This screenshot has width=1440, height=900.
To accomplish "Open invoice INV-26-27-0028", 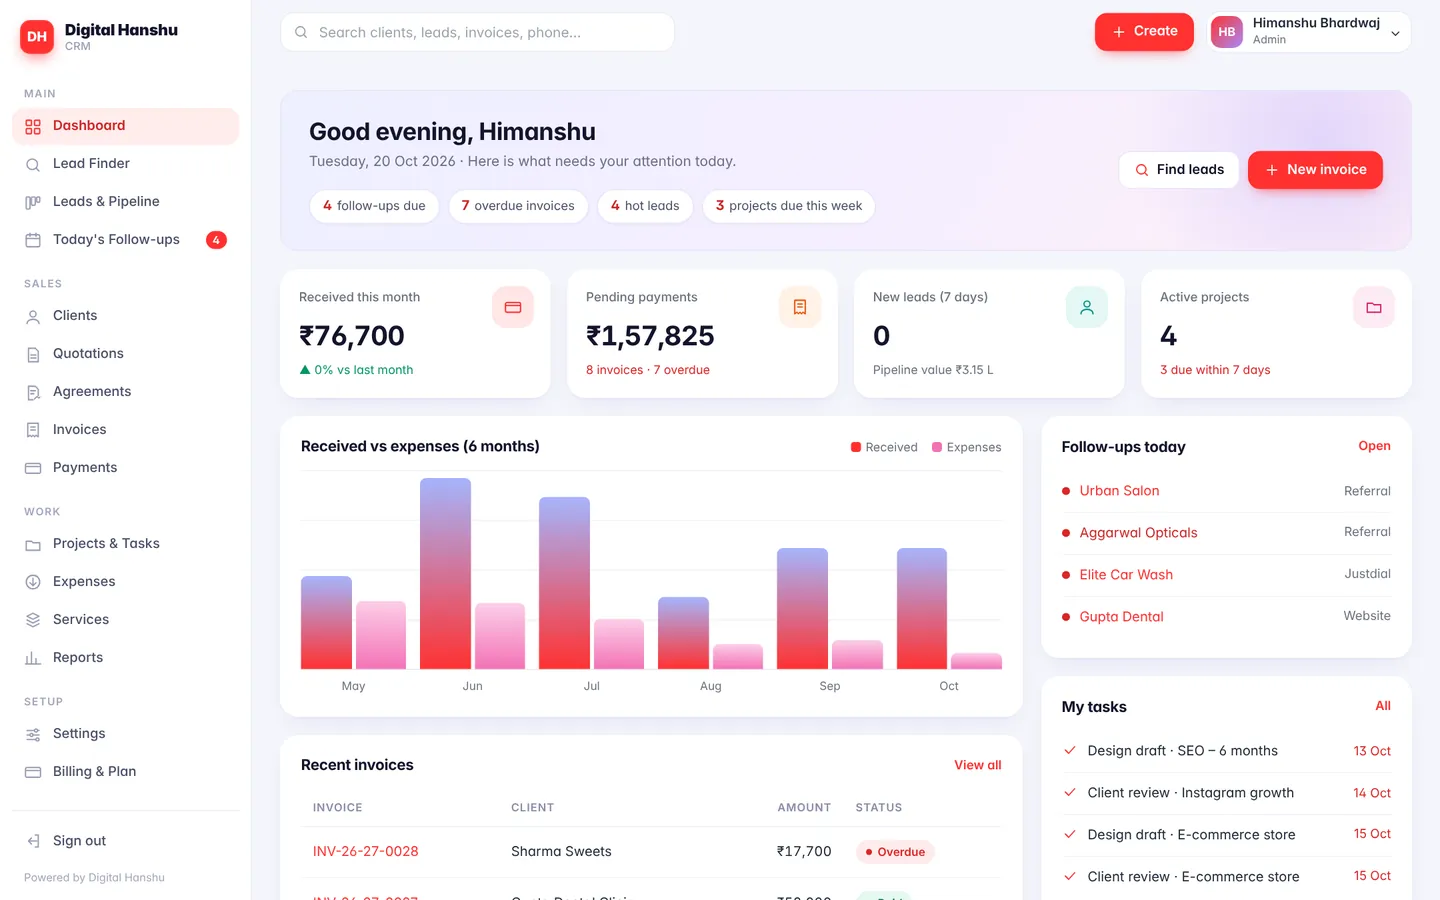I will 365,852.
